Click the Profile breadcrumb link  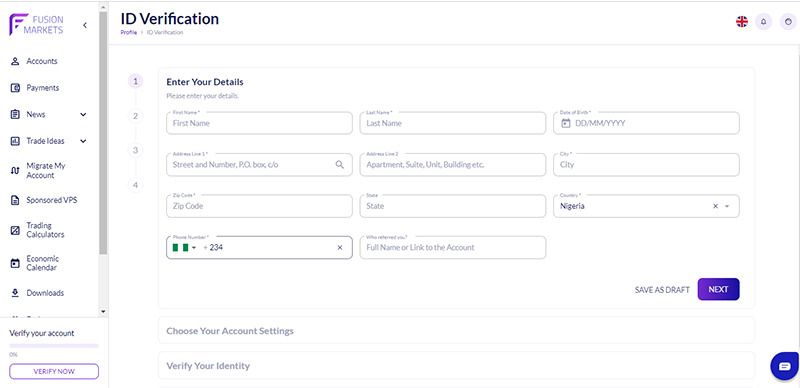click(129, 33)
